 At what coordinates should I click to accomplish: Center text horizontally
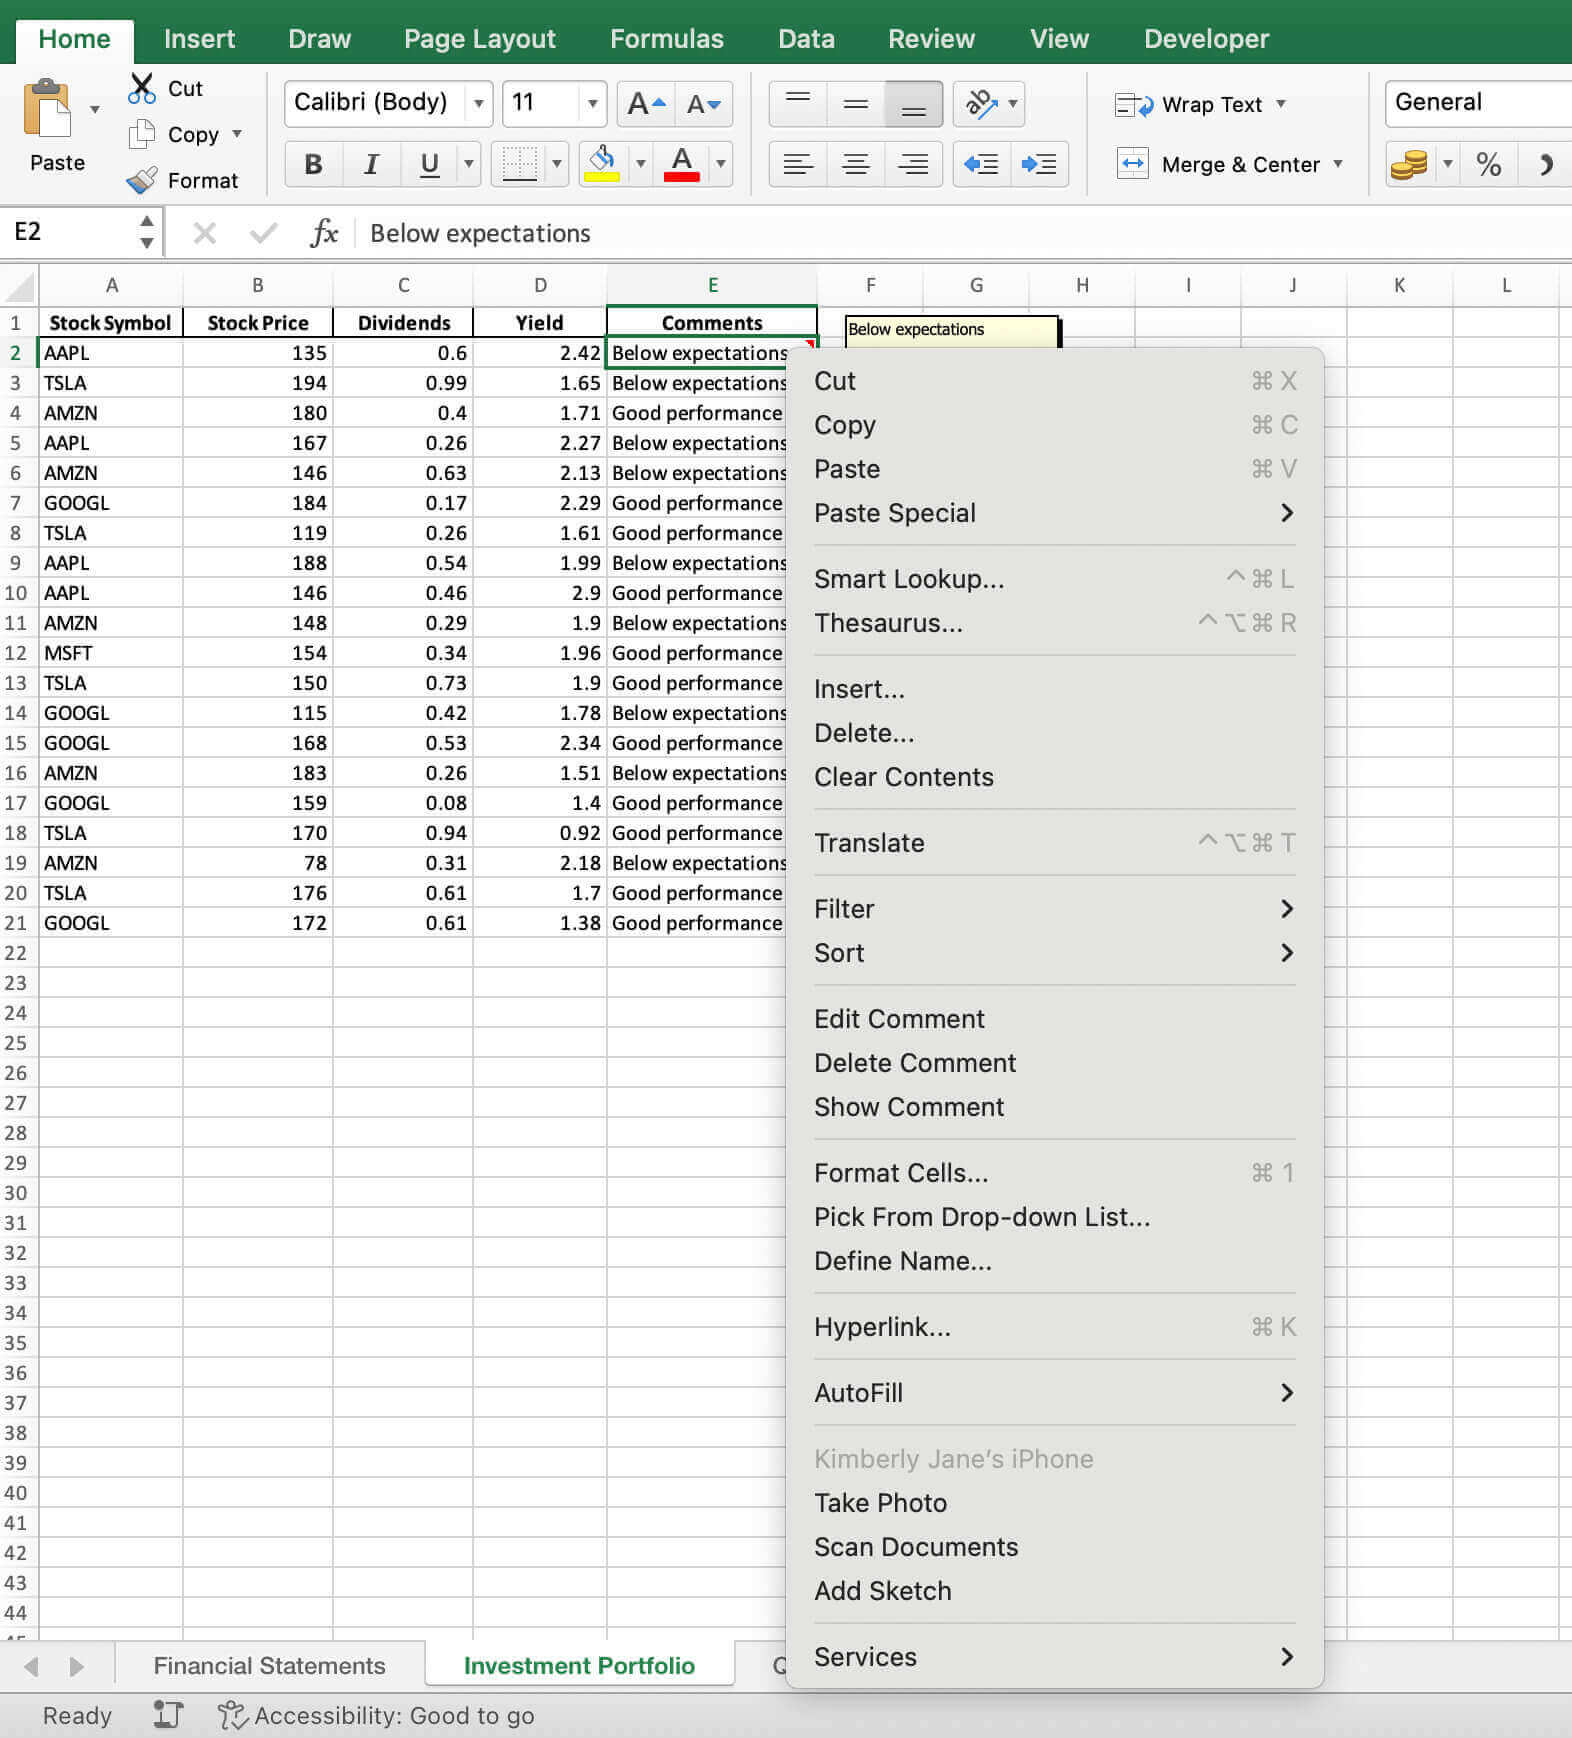856,164
